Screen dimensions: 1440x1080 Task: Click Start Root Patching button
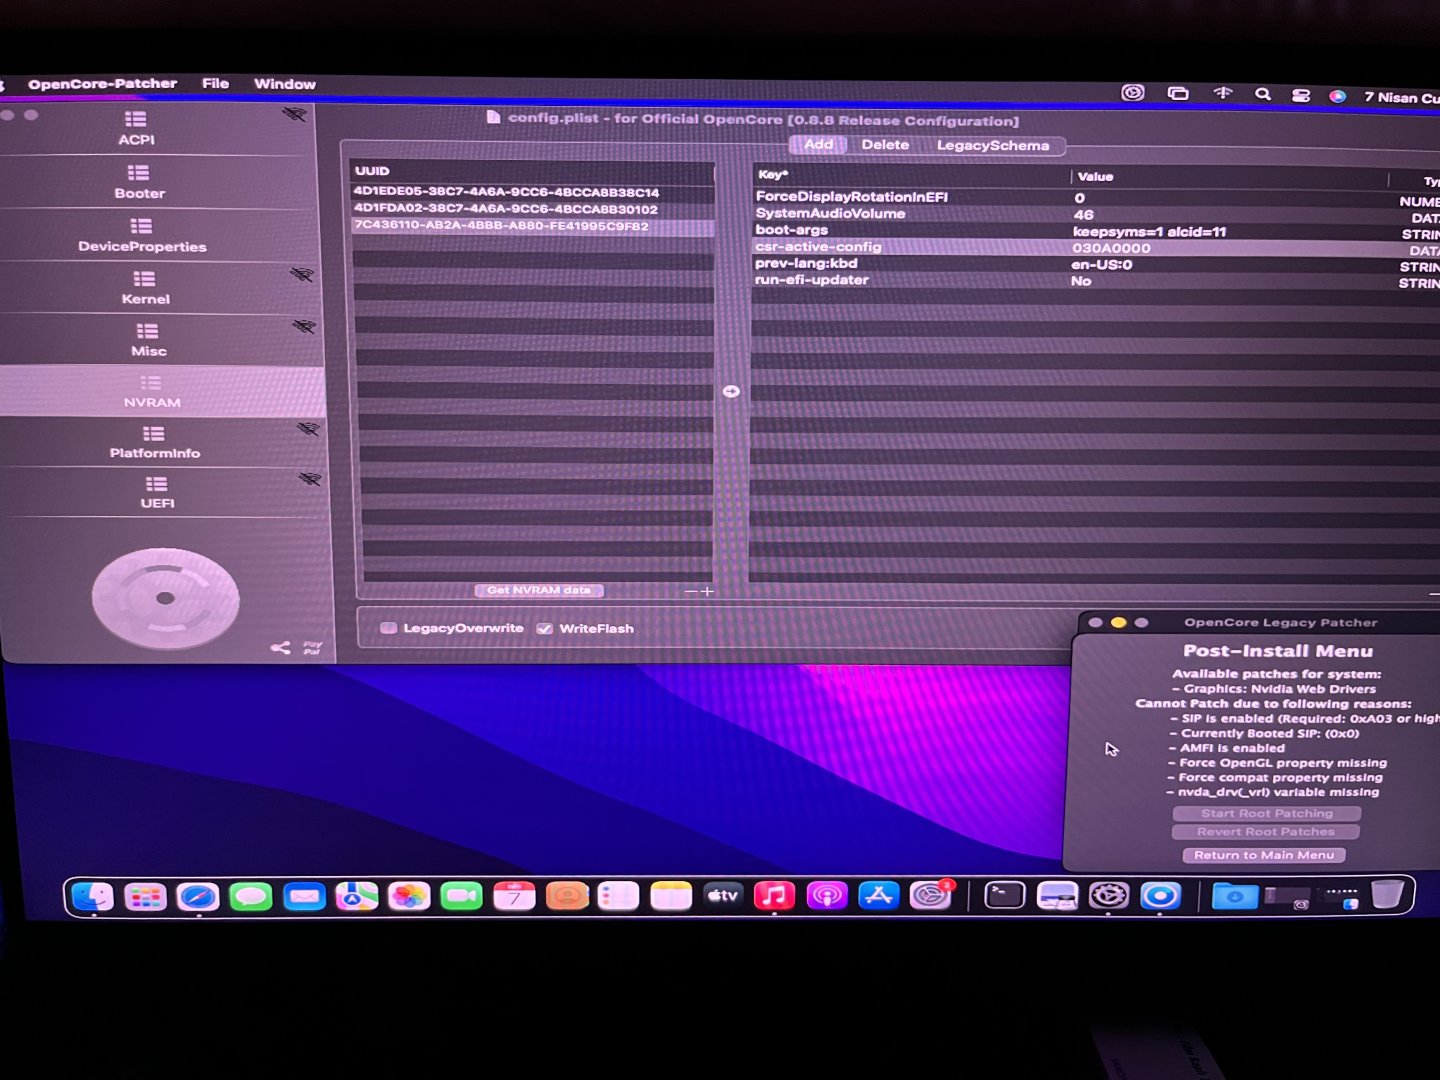click(1267, 813)
